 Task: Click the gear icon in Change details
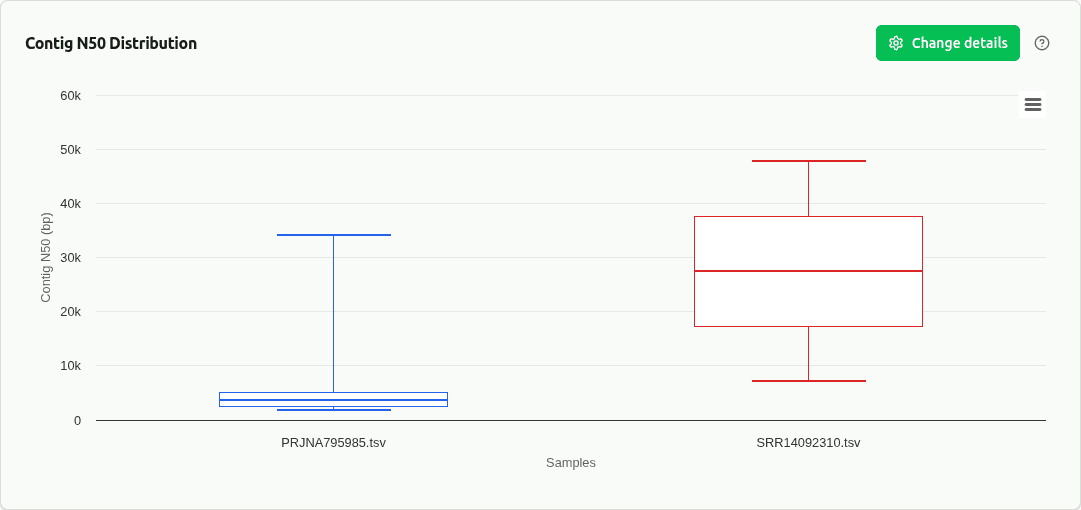point(896,43)
